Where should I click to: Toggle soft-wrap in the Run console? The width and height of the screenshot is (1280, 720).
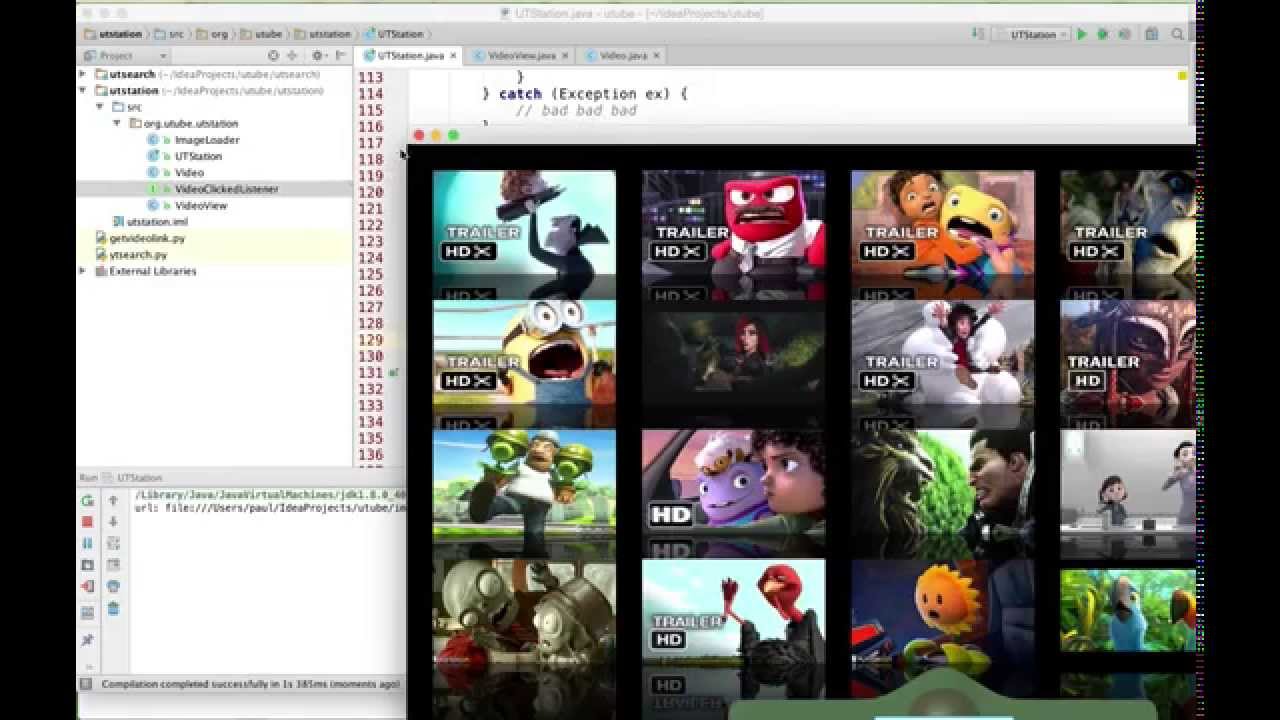pyautogui.click(x=113, y=543)
